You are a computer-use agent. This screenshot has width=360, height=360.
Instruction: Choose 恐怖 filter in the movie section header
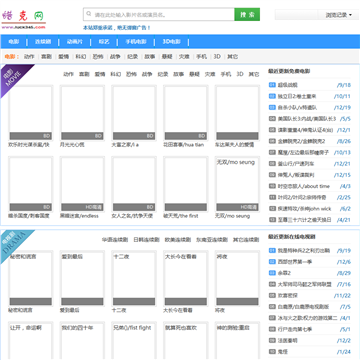[131, 74]
